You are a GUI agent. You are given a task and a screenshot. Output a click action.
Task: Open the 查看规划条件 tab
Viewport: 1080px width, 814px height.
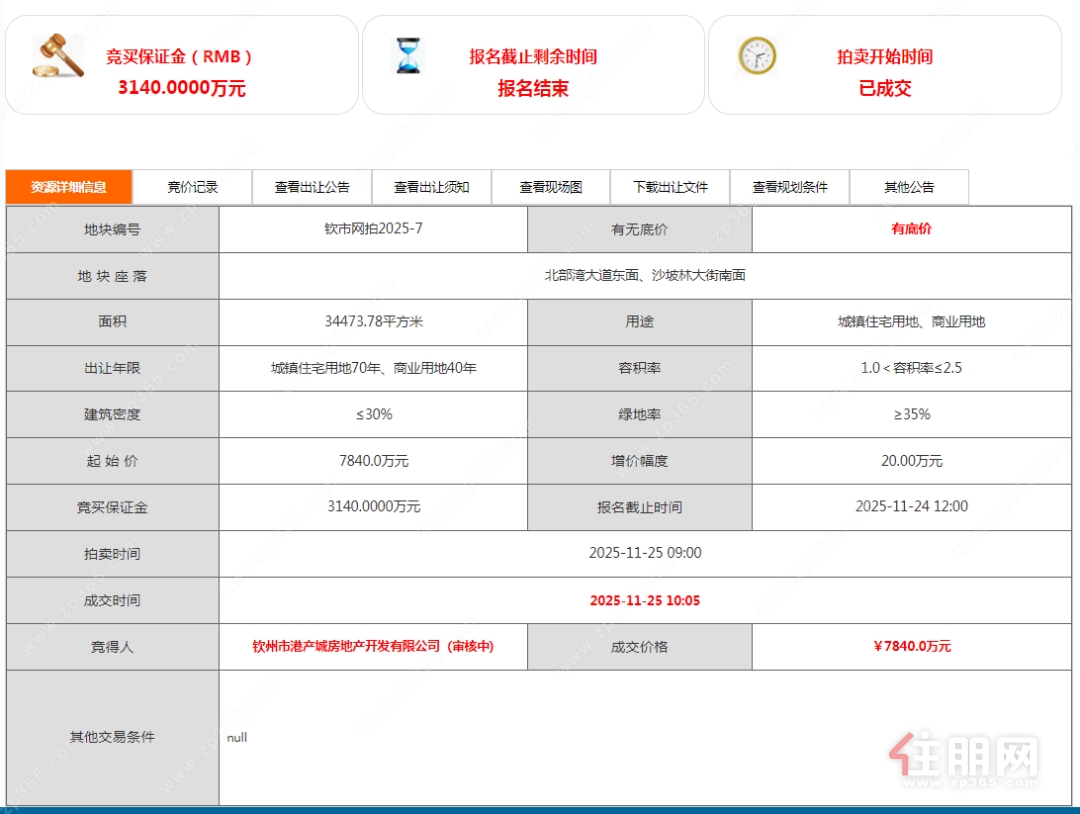(x=790, y=187)
